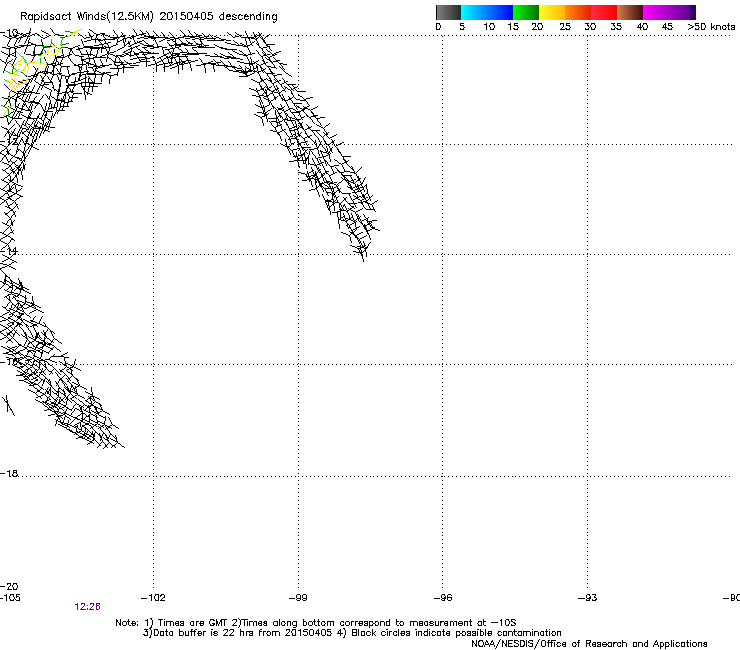Click the cyan 5-10 knots color swatch
This screenshot has width=740, height=650.
pos(474,12)
